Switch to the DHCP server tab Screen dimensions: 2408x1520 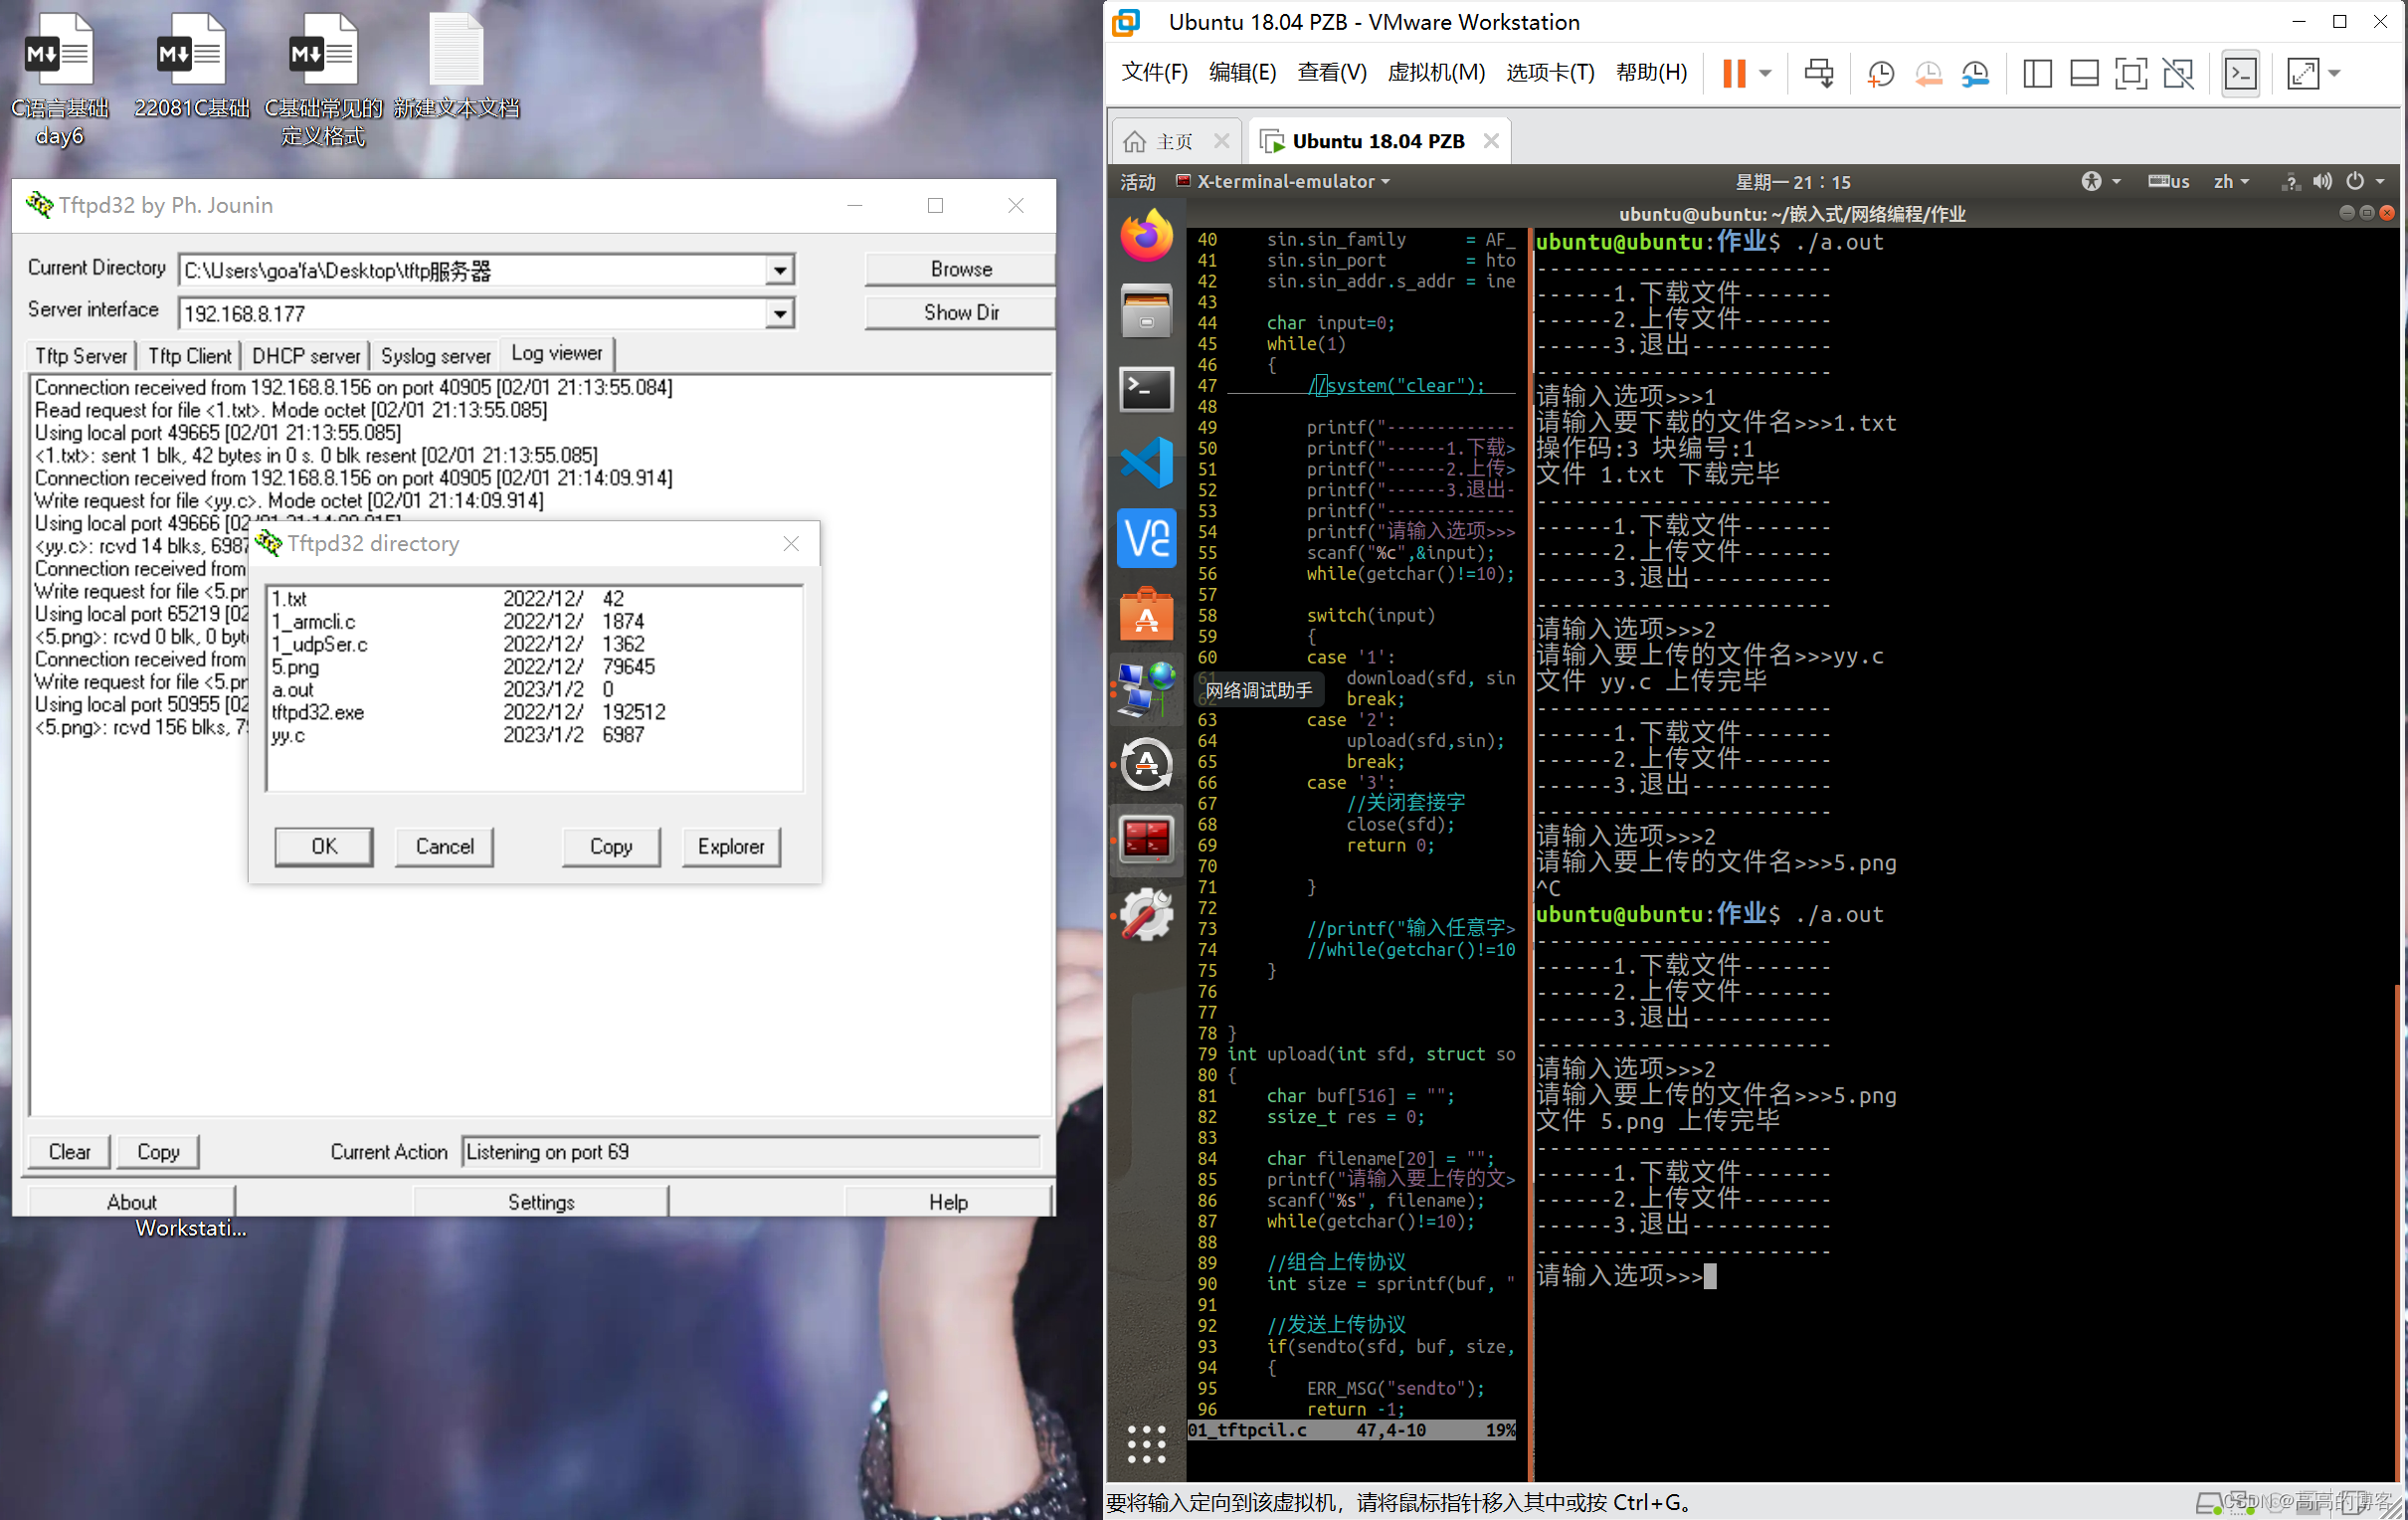(305, 356)
